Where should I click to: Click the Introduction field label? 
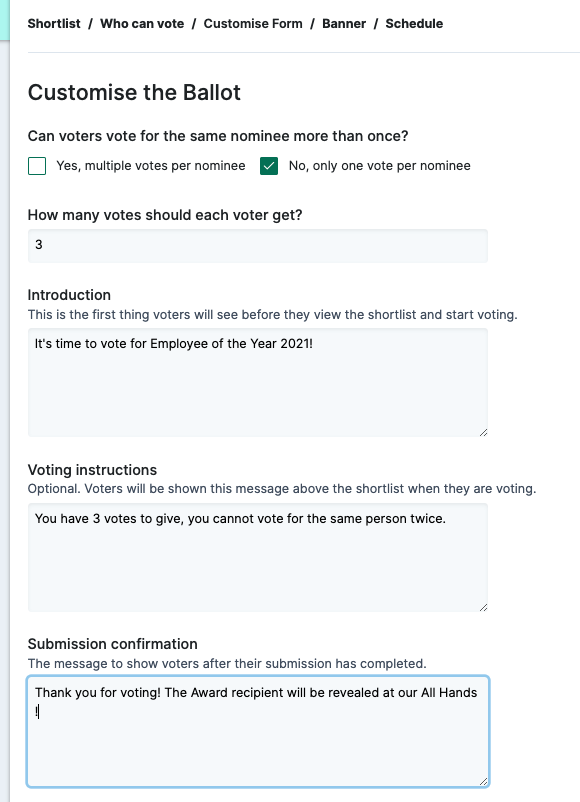pyautogui.click(x=69, y=295)
